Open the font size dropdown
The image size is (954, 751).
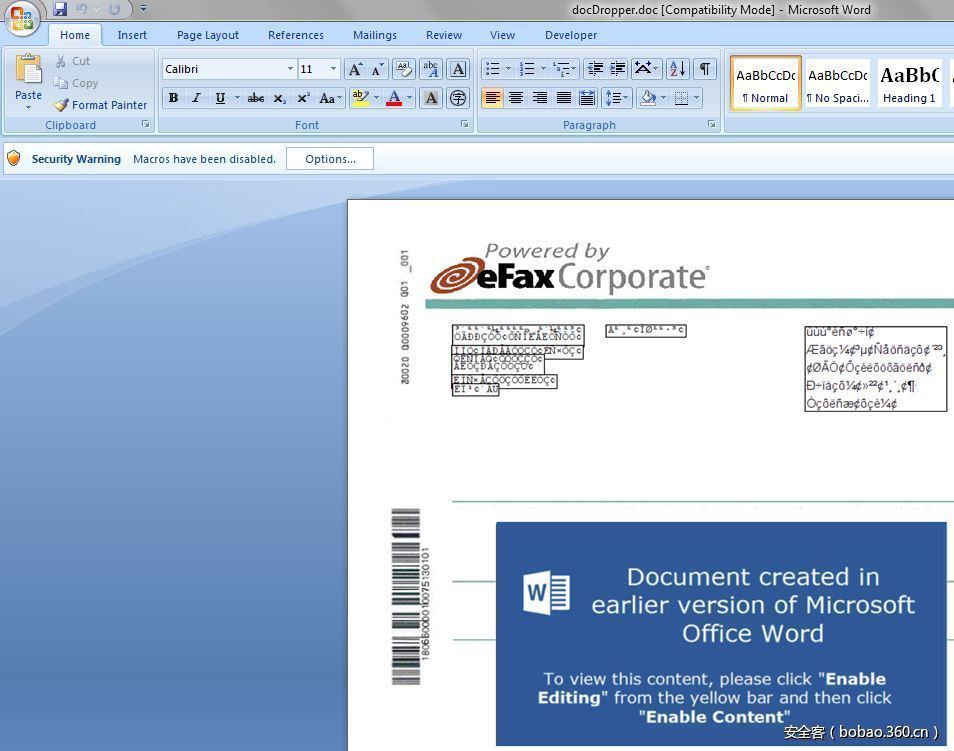[333, 69]
